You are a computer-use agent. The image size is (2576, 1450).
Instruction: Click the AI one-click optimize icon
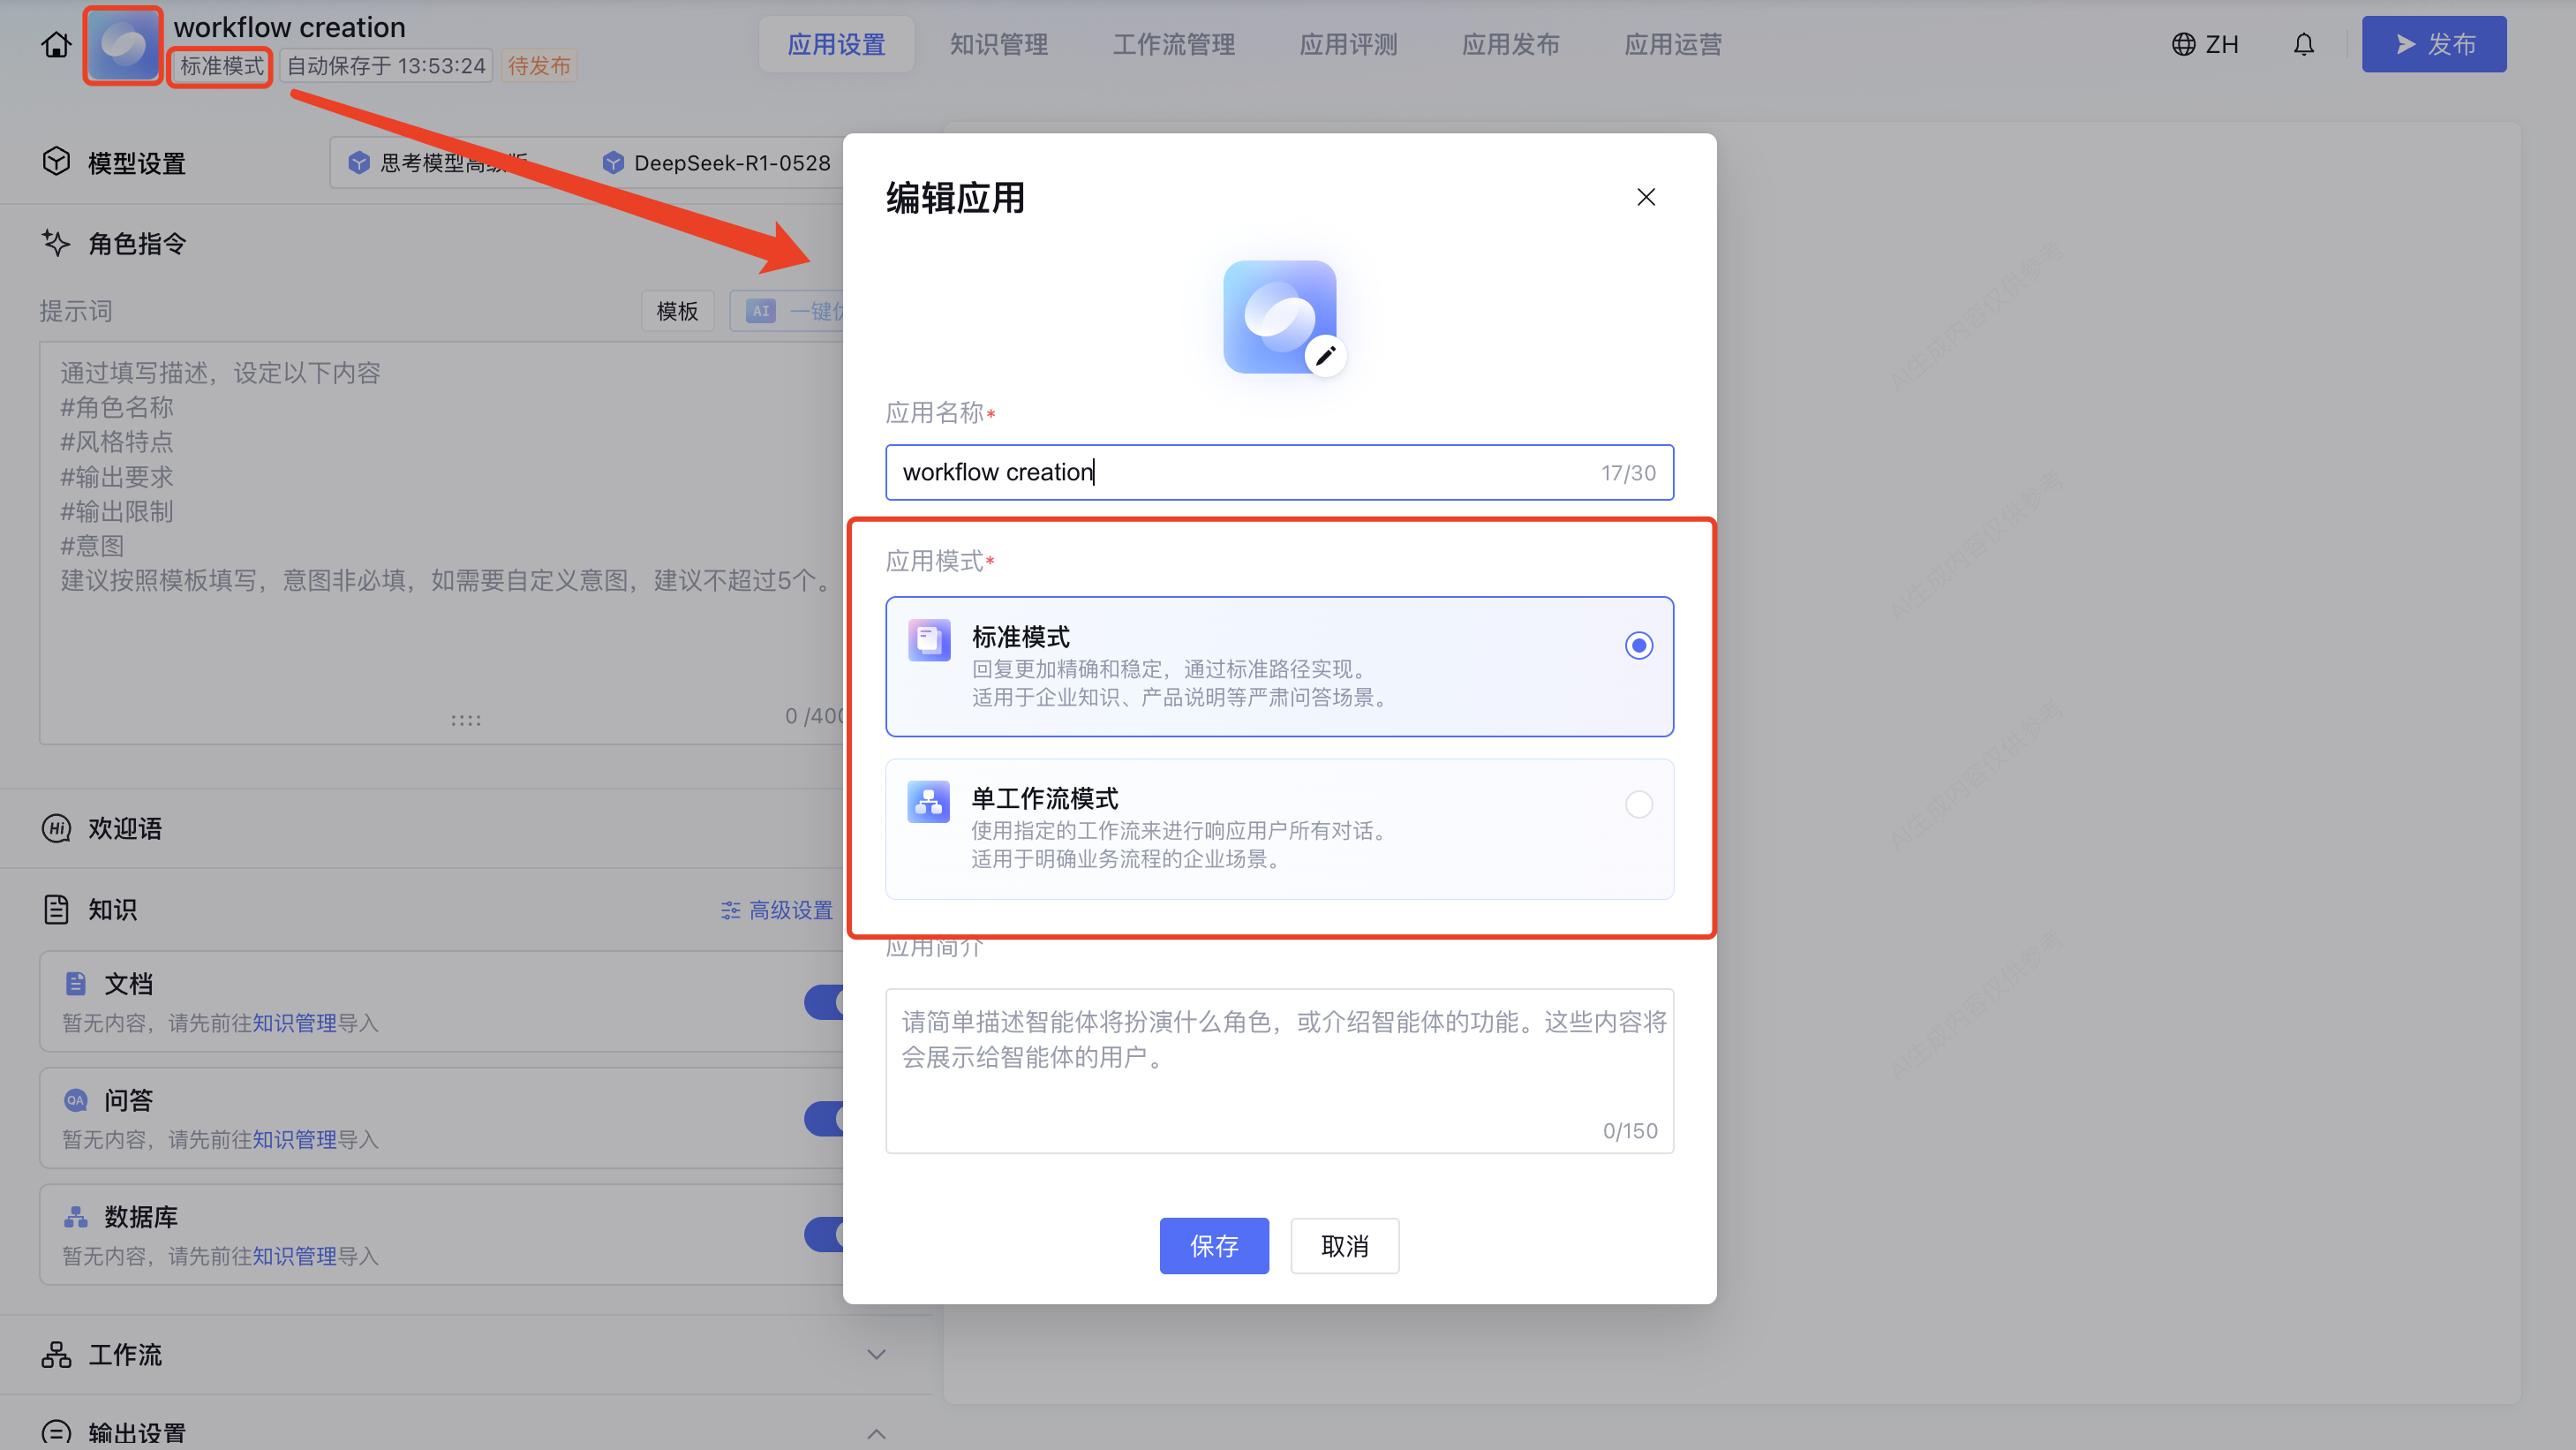pos(761,311)
